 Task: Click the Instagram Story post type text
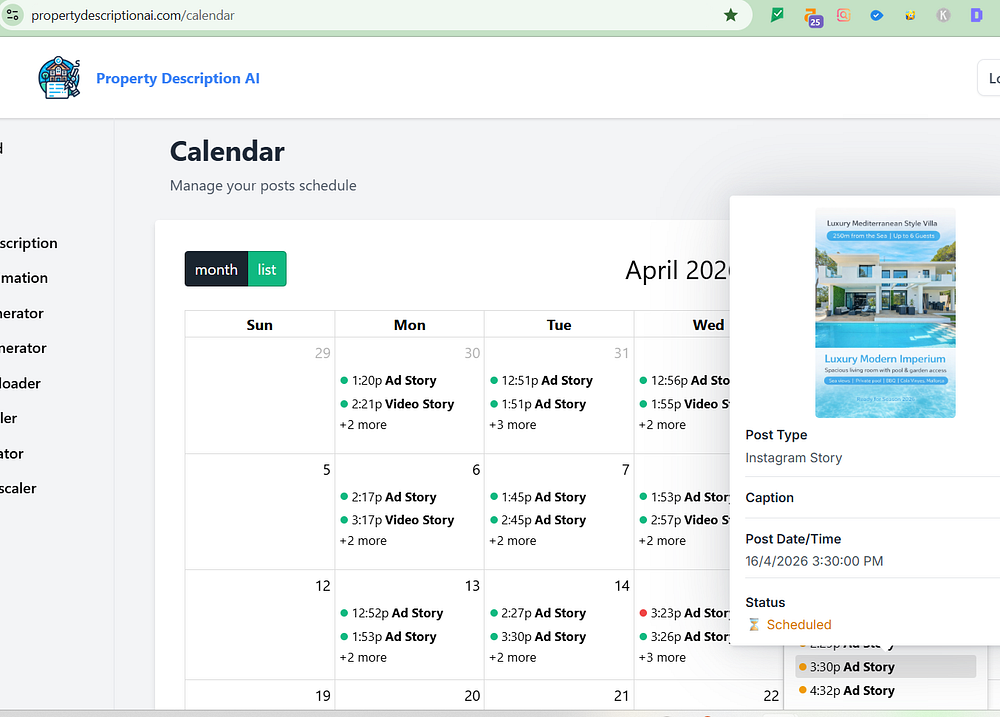794,458
